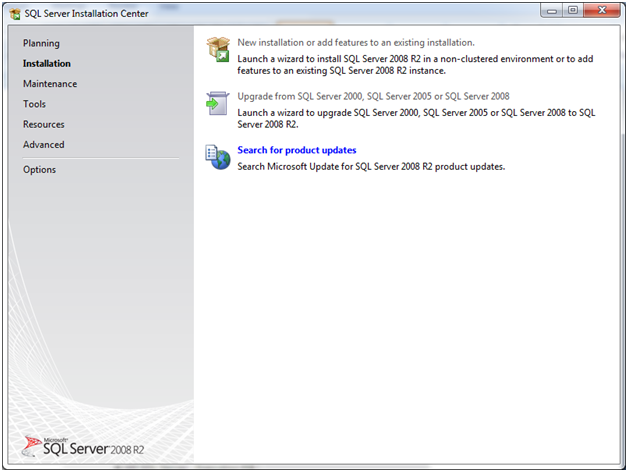Click Upgrade from SQL Server 2000 link
The height and width of the screenshot is (472, 628).
(373, 96)
